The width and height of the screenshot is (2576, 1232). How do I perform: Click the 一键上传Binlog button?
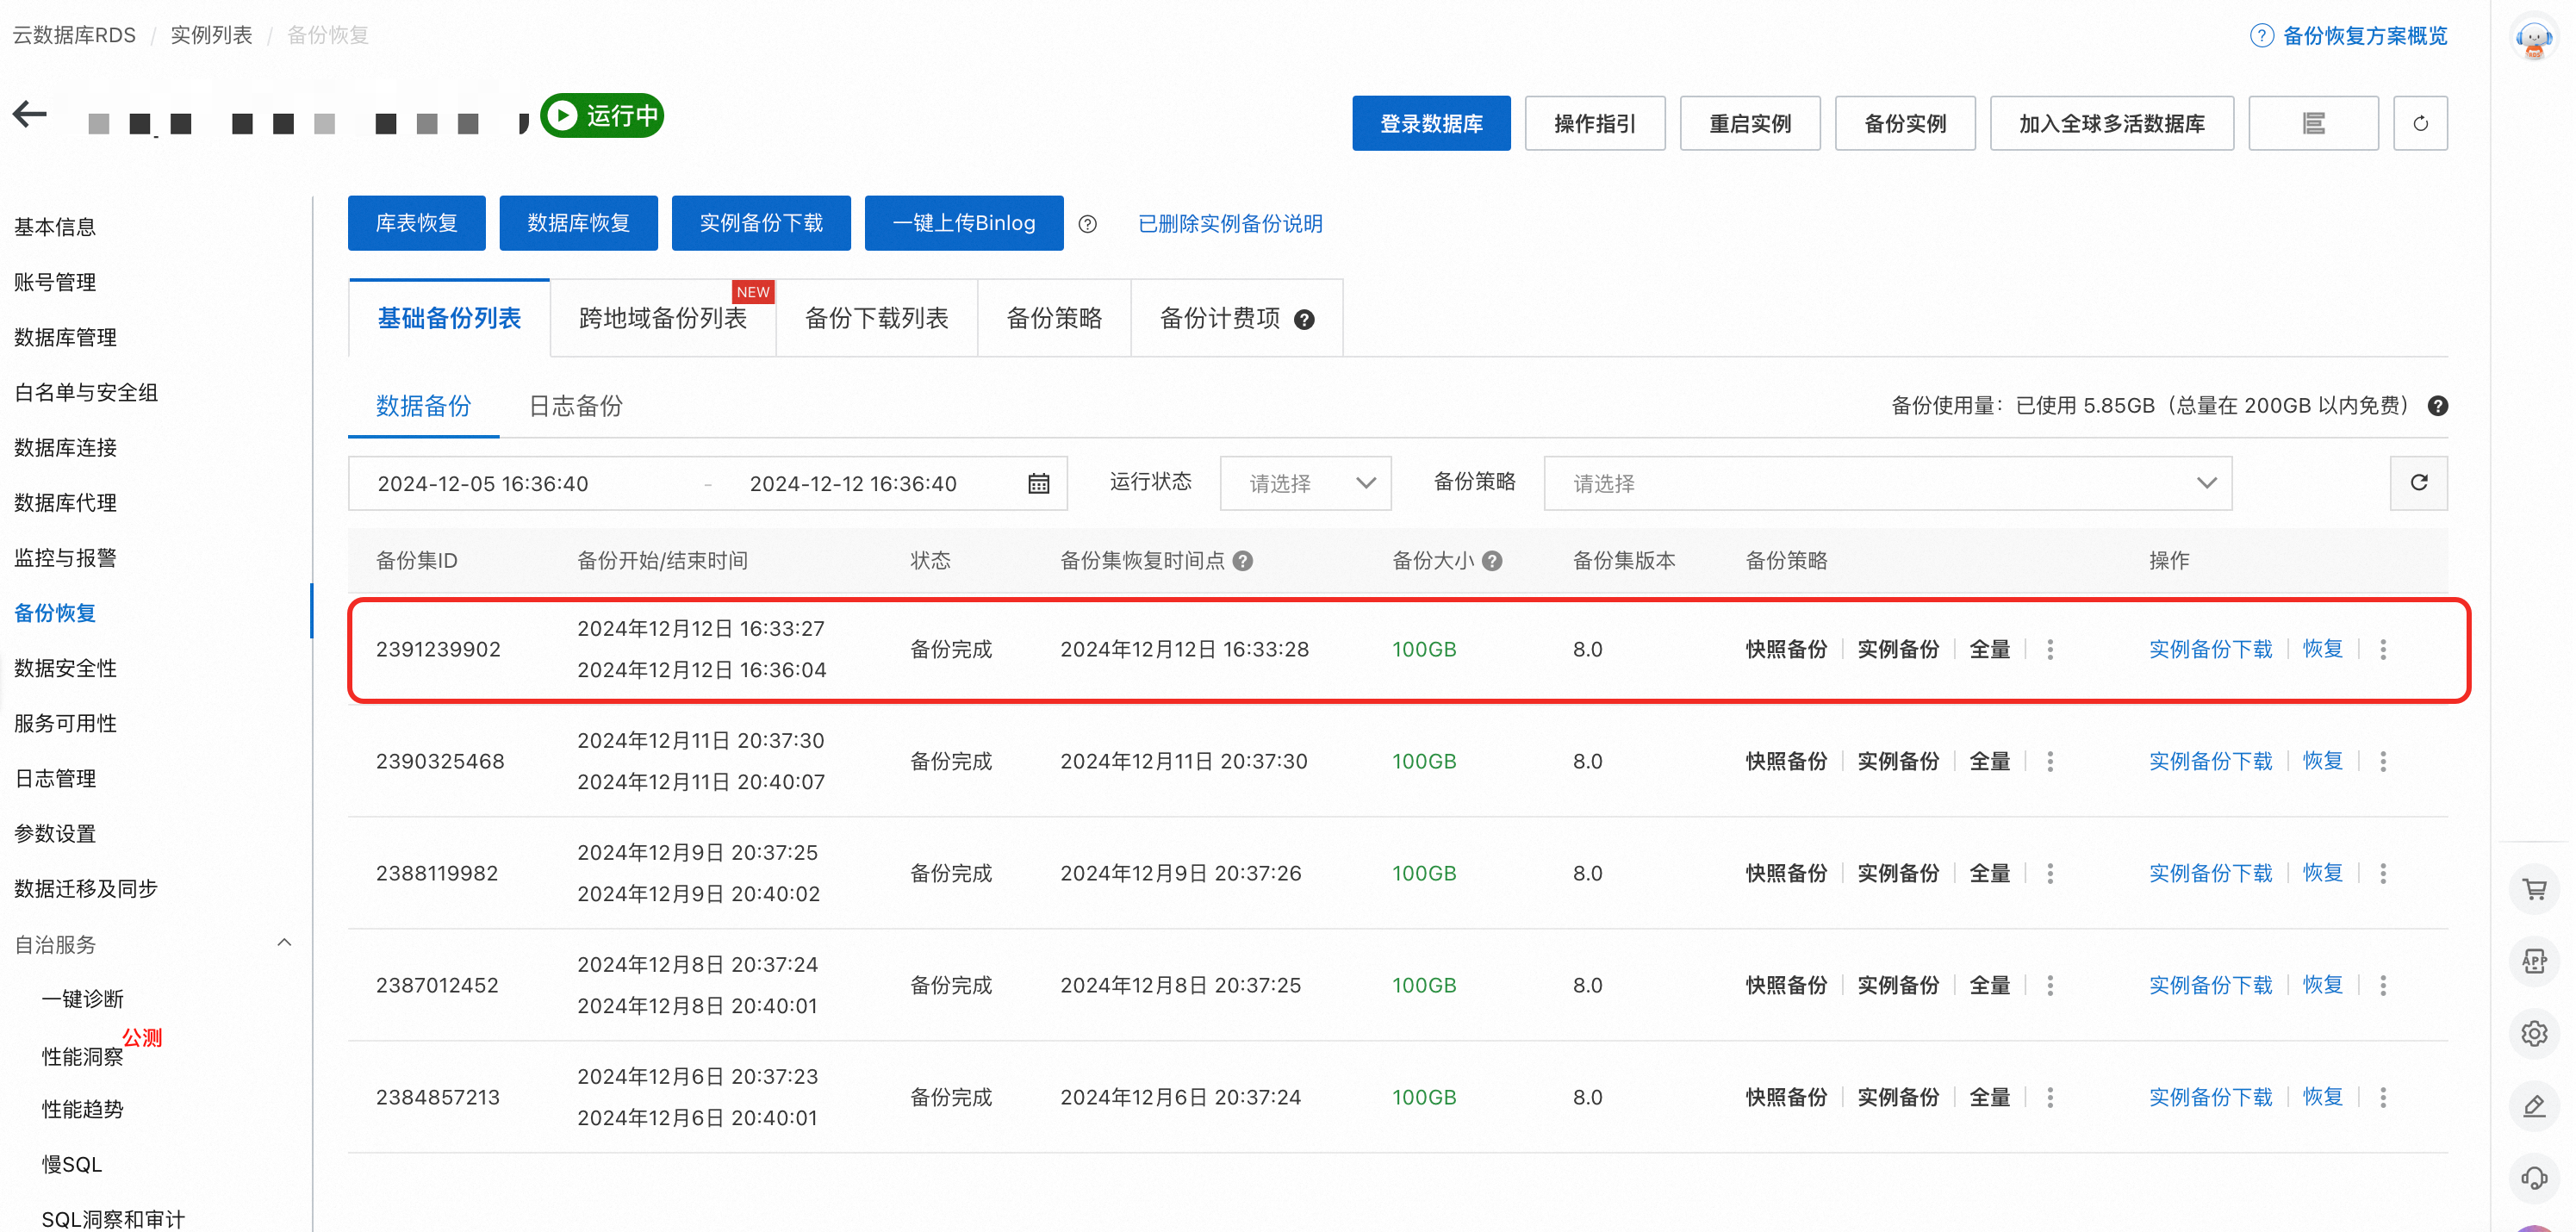pos(964,223)
